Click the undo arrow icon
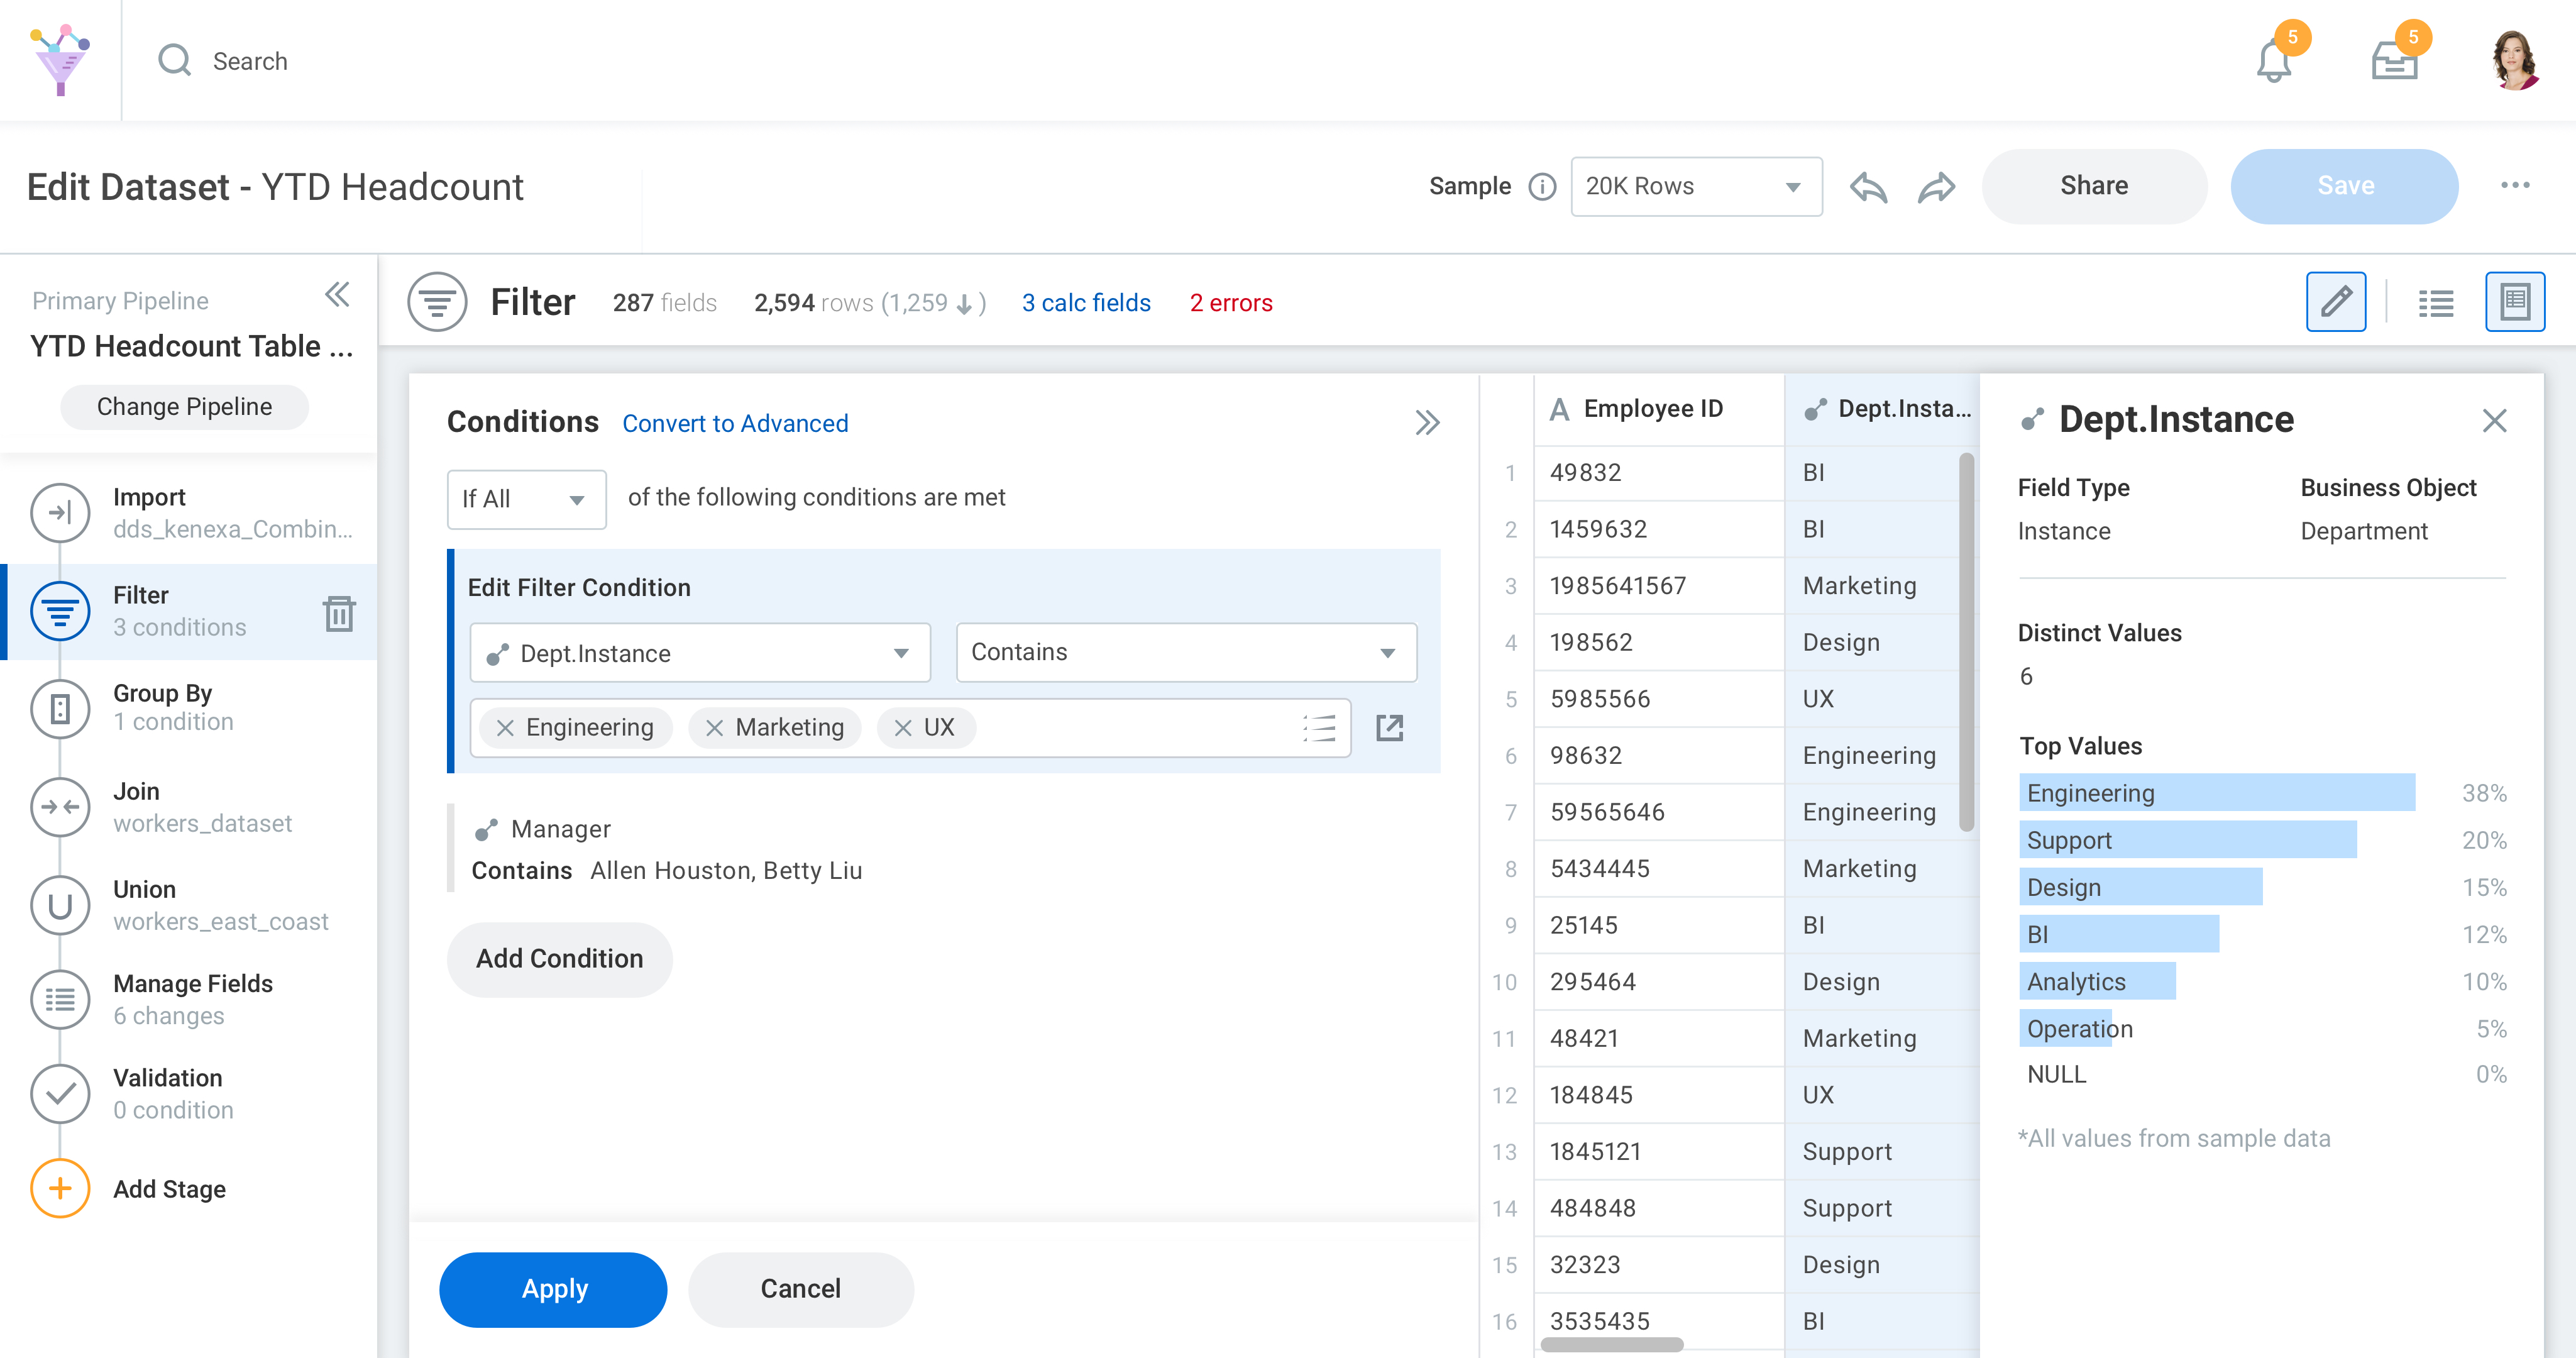The height and width of the screenshot is (1358, 2576). click(x=1868, y=187)
